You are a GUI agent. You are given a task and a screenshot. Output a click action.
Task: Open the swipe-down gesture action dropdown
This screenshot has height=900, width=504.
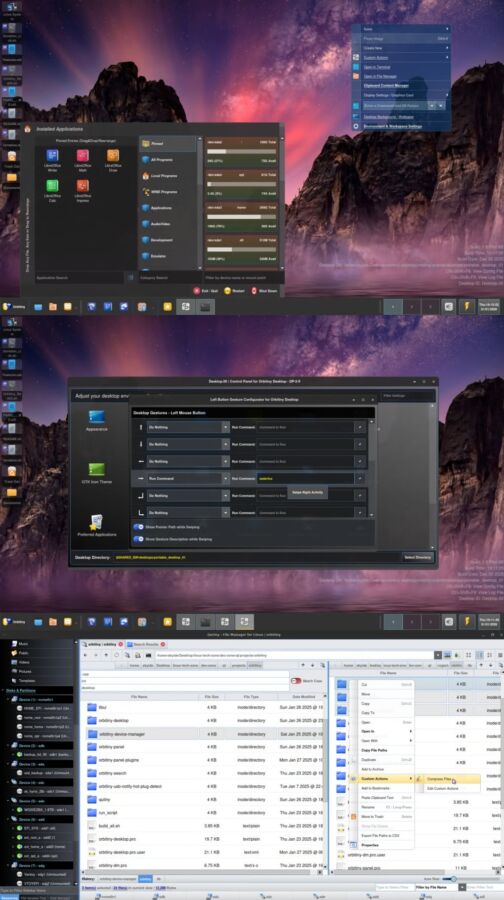click(188, 444)
